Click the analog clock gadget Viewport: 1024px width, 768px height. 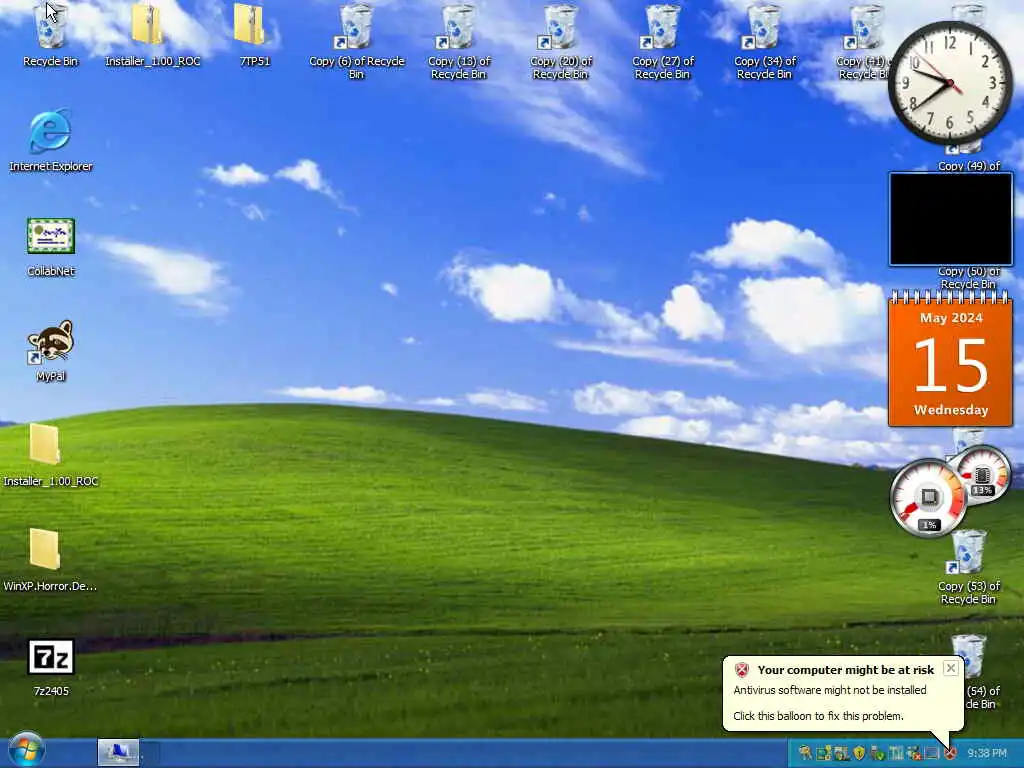pyautogui.click(x=950, y=83)
